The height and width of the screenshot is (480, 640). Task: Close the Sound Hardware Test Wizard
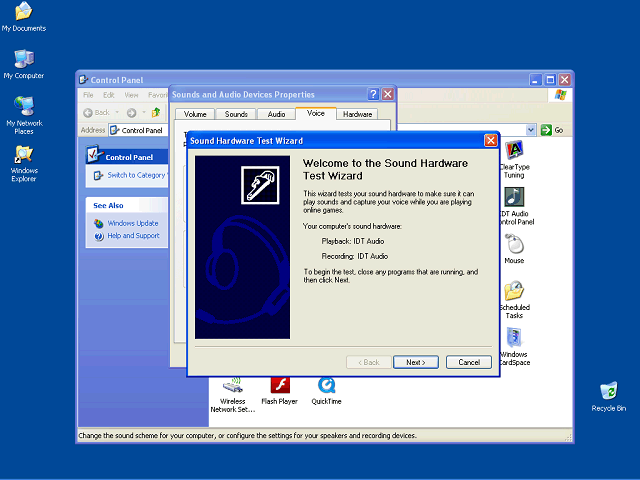[x=491, y=140]
